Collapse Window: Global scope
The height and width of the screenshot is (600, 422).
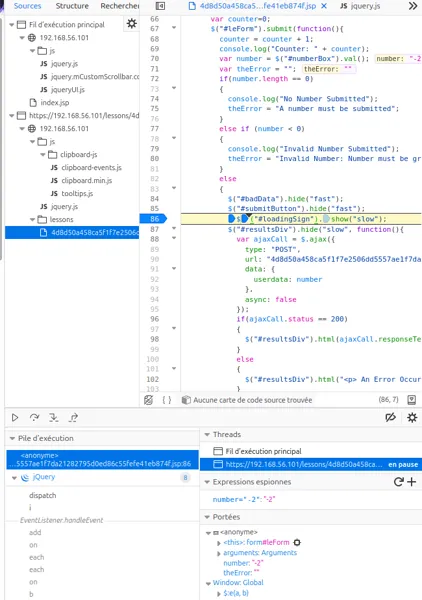[209, 584]
